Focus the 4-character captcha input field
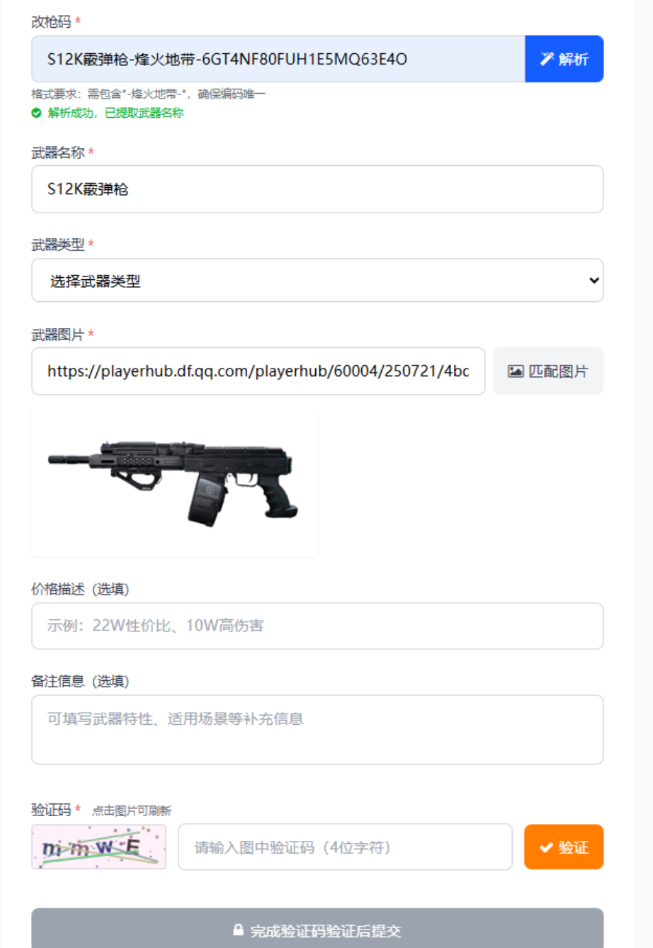Screen dimensions: 653x948 (x=345, y=847)
